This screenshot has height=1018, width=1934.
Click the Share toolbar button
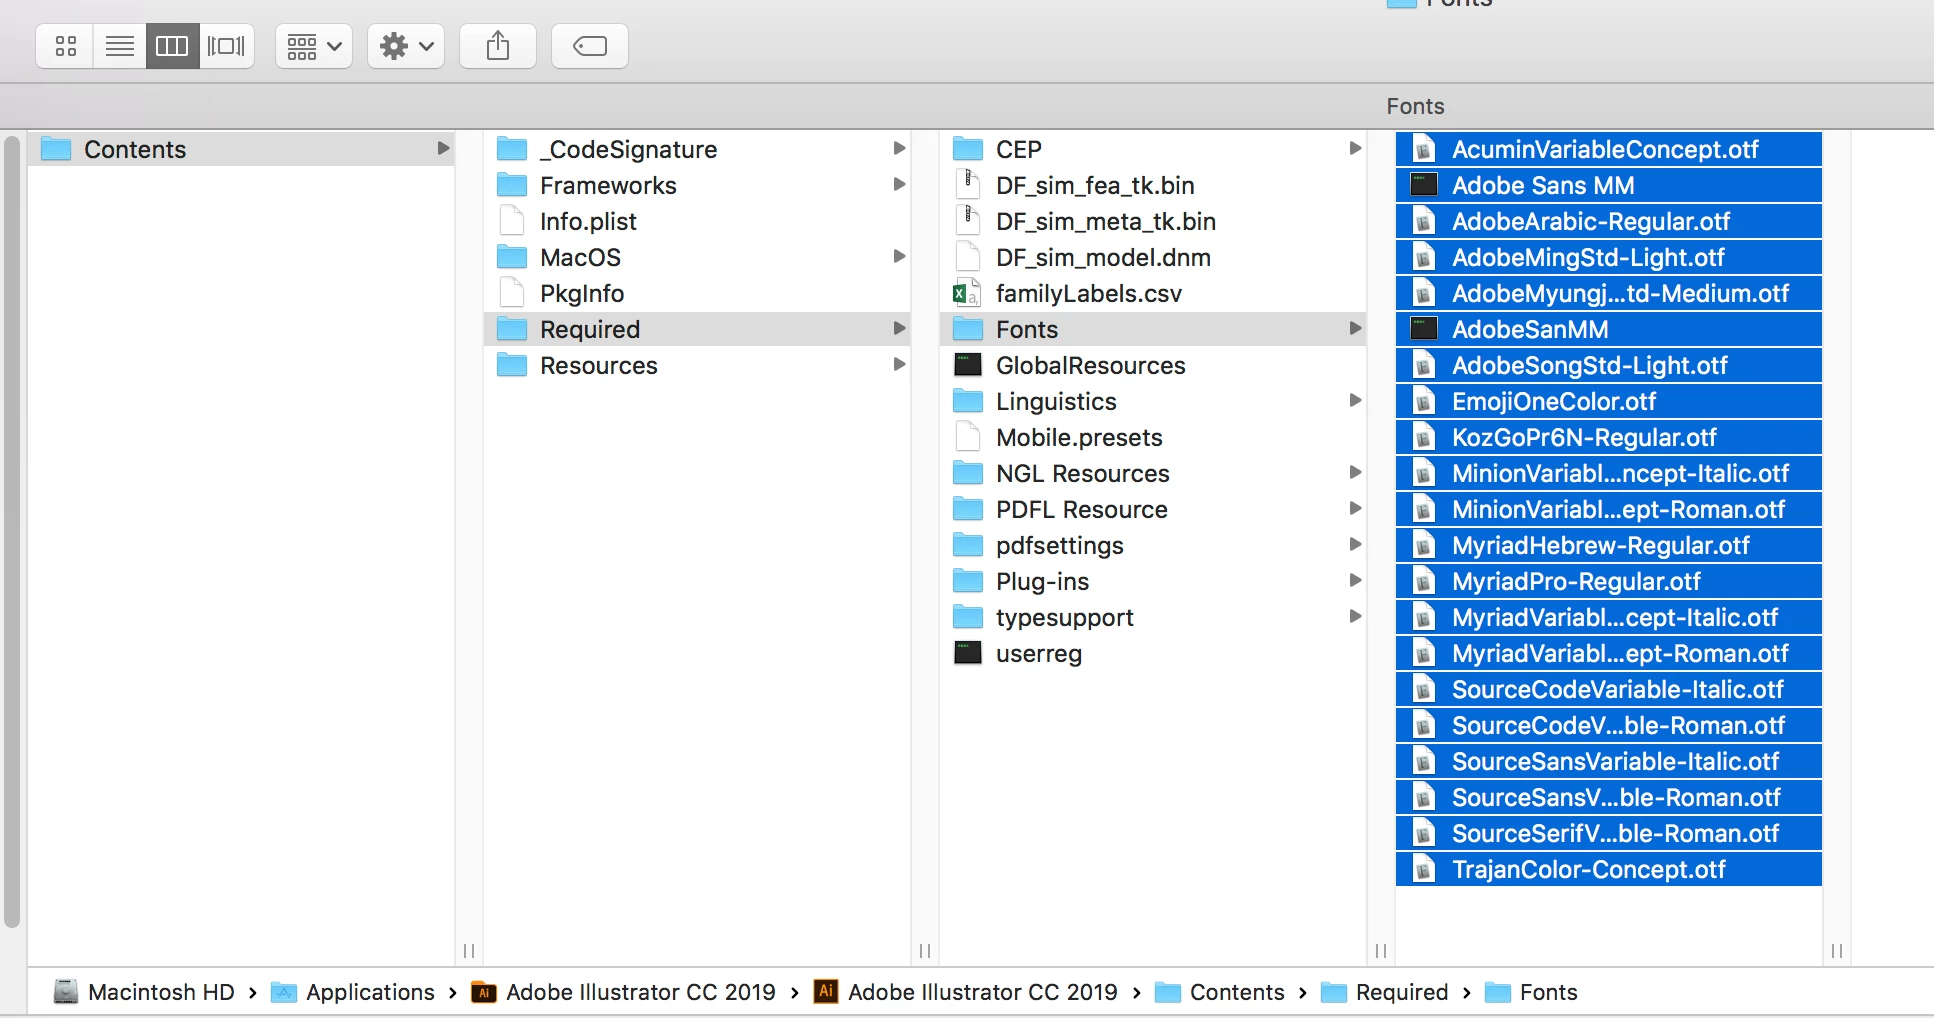498,46
